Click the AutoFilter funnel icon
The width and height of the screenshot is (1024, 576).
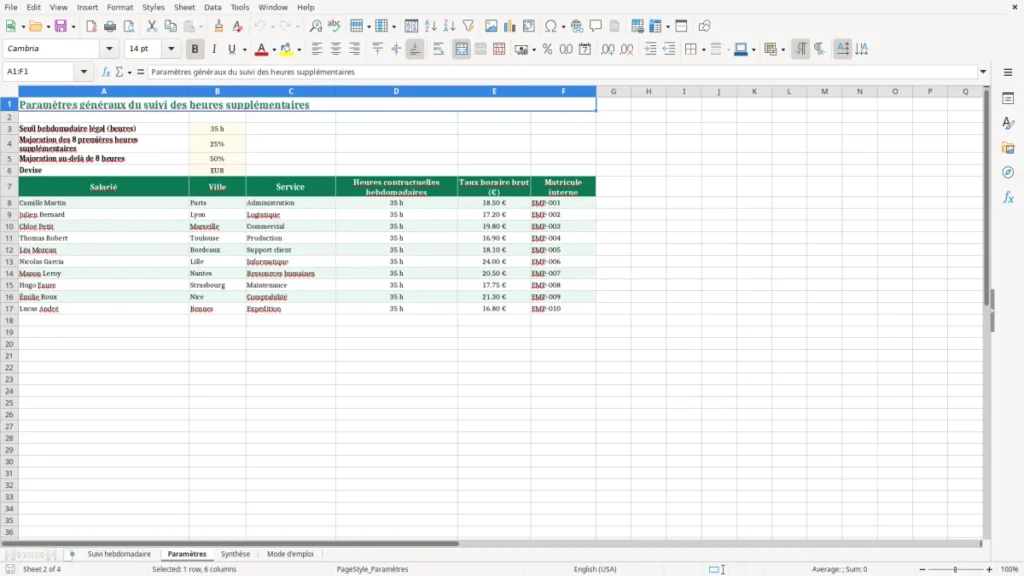click(468, 26)
